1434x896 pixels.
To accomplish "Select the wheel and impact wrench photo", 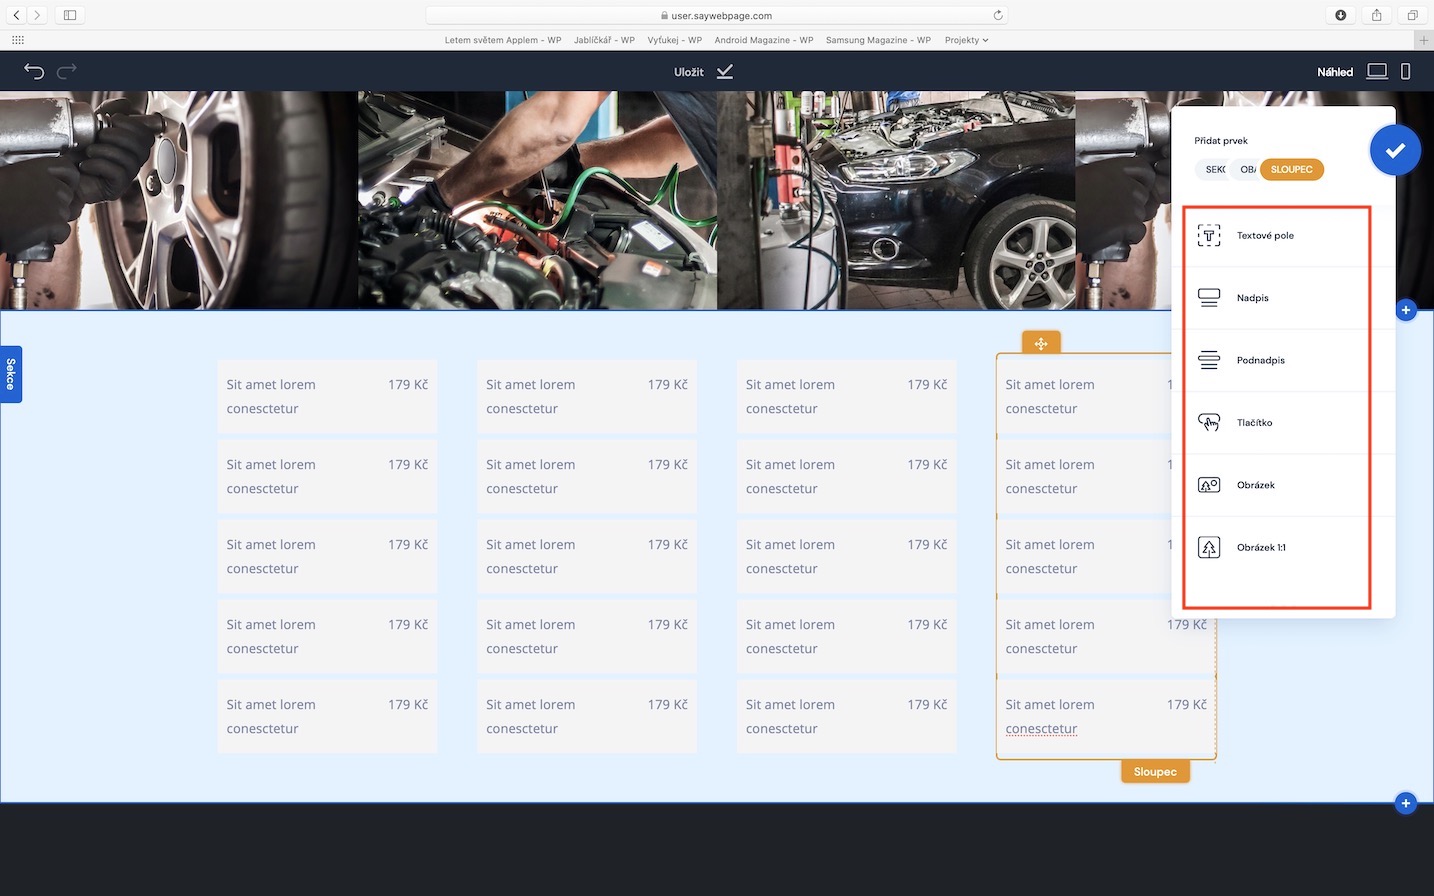I will pos(179,200).
